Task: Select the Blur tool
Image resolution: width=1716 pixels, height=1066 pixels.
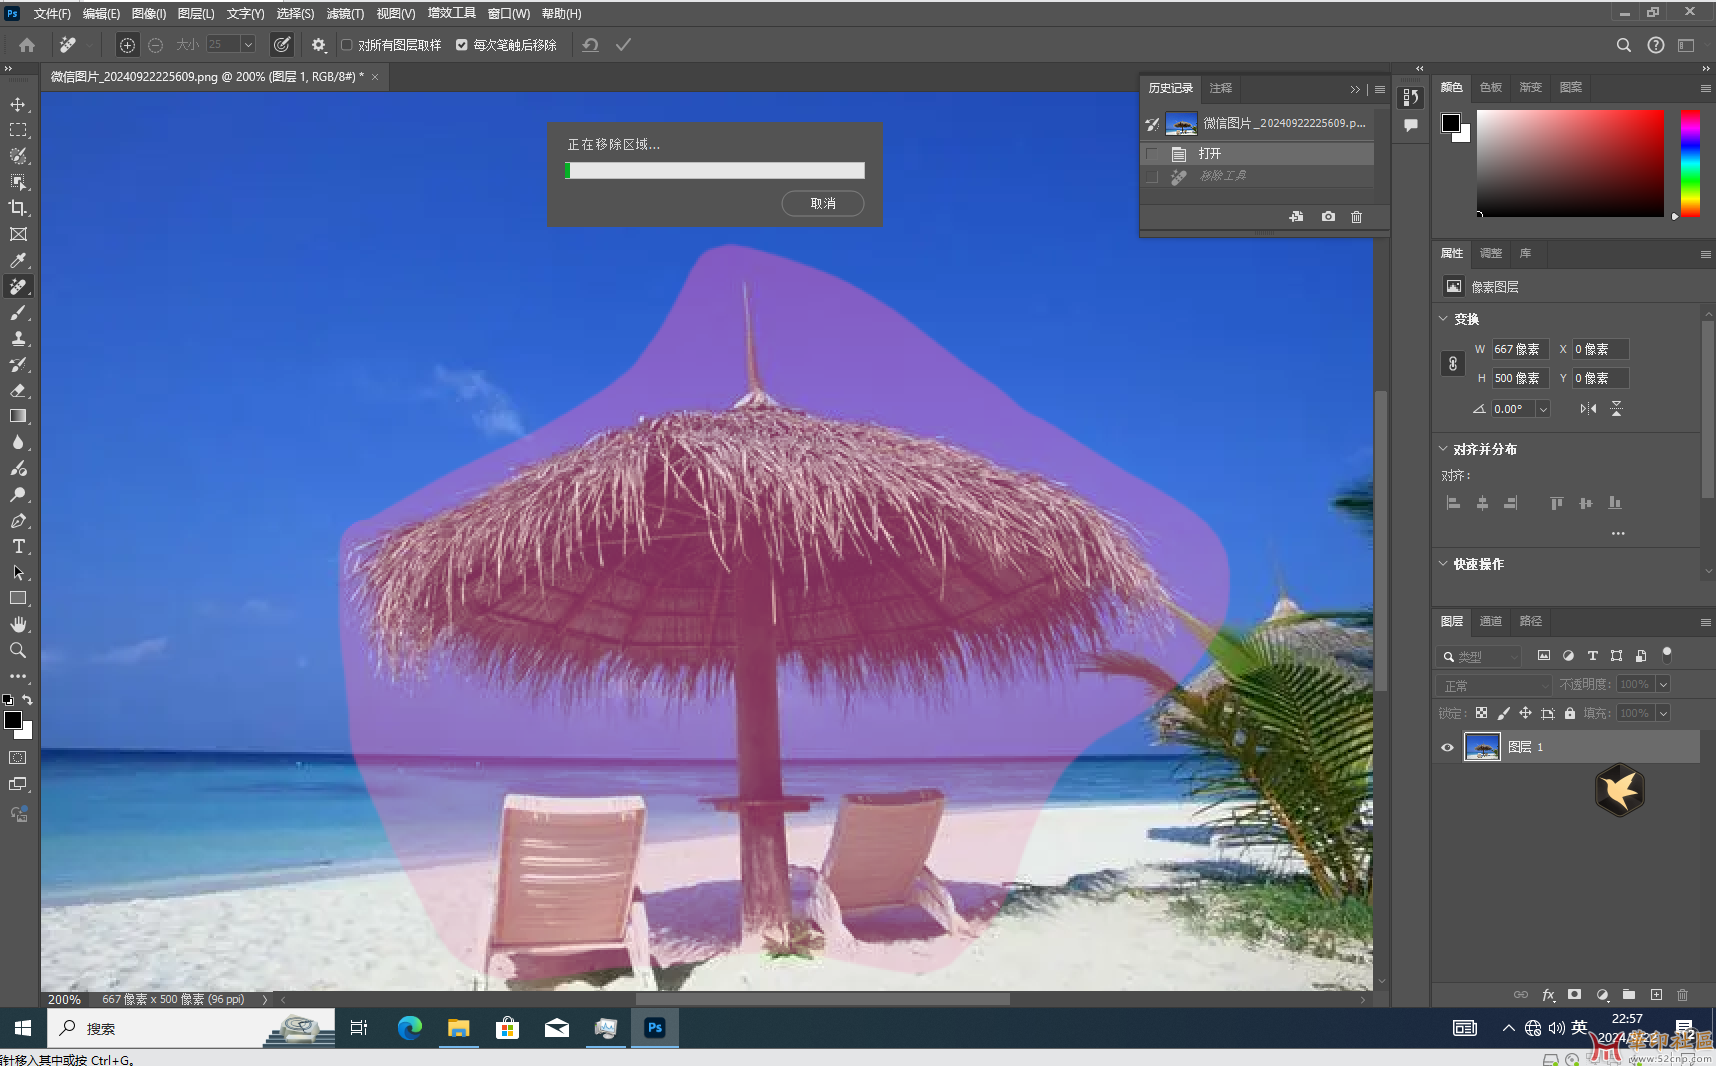Action: tap(18, 442)
